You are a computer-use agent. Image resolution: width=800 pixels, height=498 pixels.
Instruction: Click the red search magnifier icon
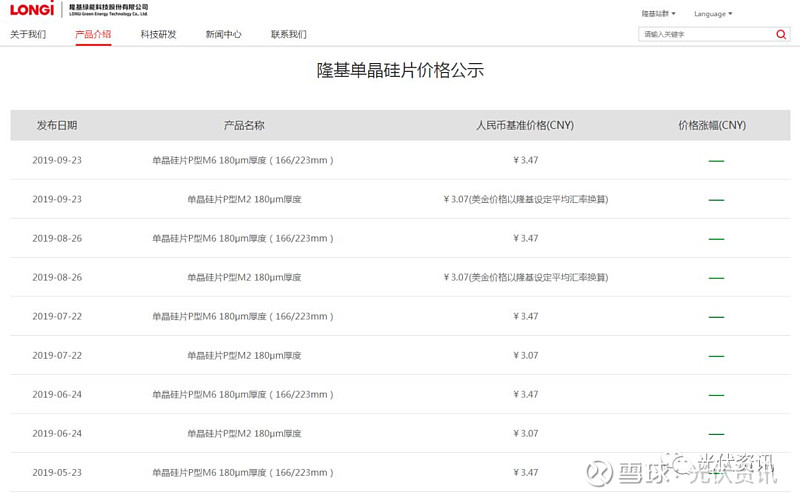[781, 34]
